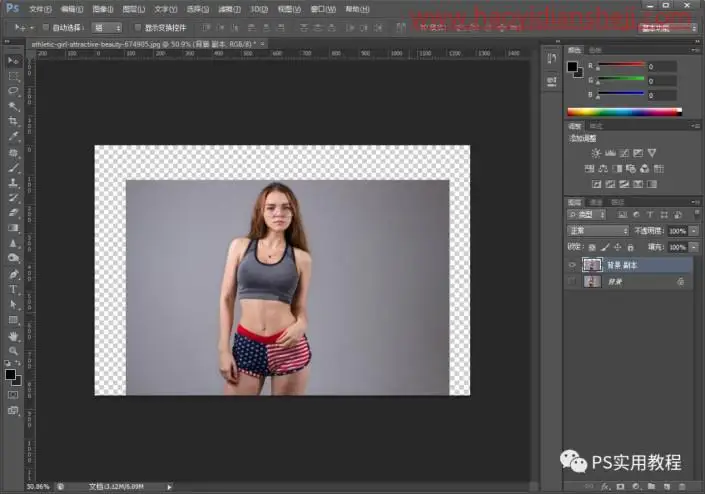Hide the 背景 副本 layer
705x494 pixels.
coord(572,265)
